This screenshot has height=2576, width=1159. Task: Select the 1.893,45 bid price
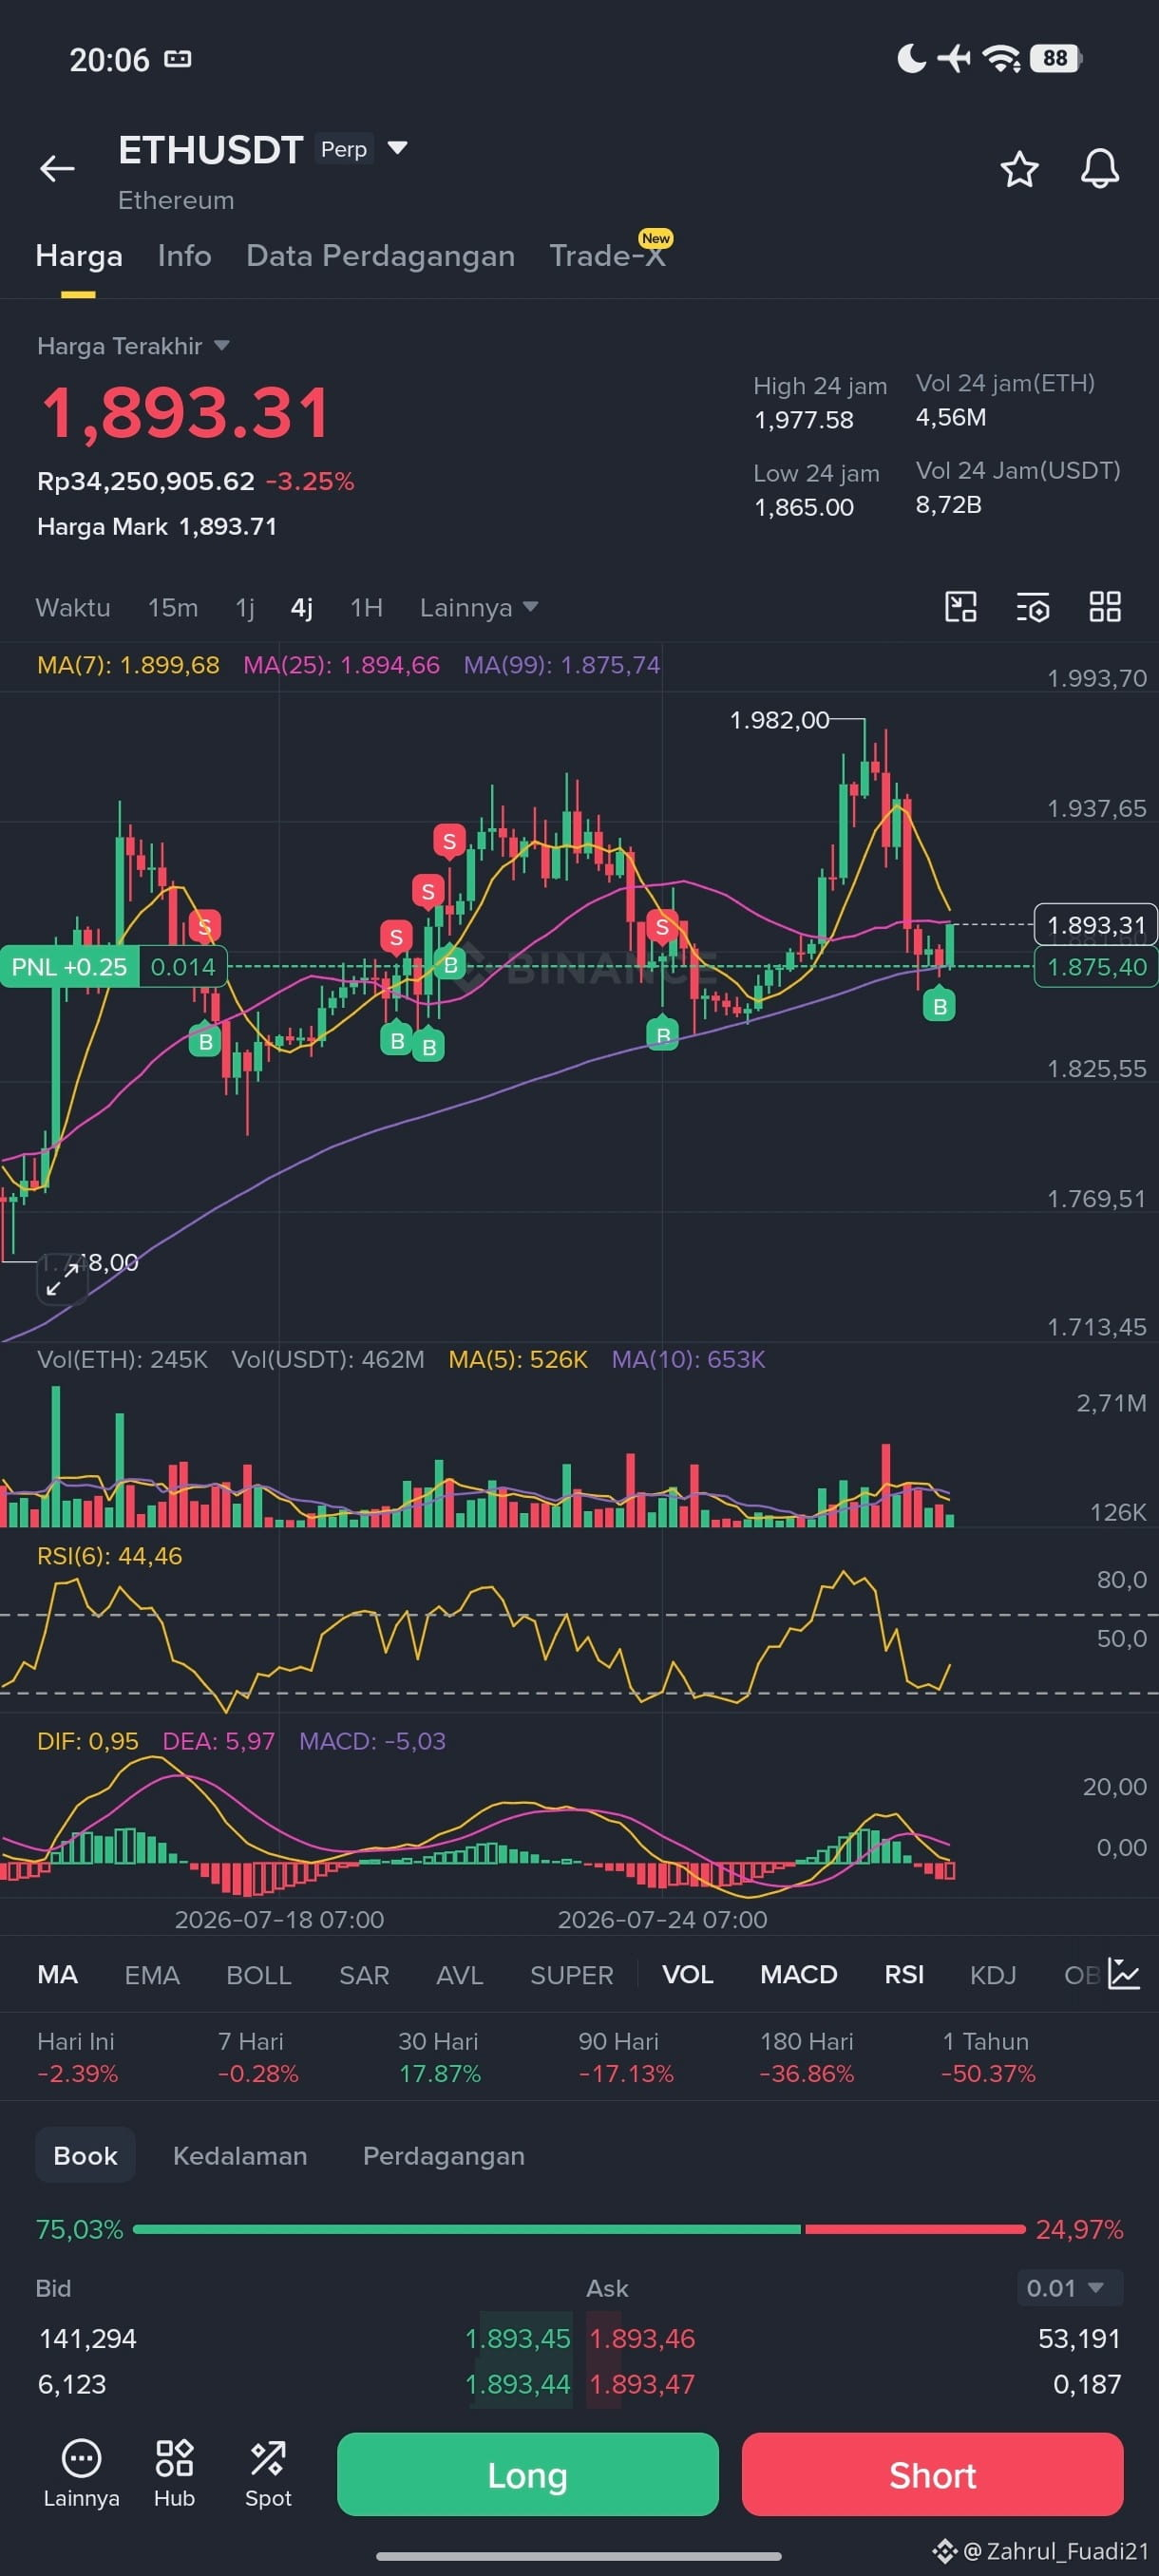pyautogui.click(x=518, y=2338)
